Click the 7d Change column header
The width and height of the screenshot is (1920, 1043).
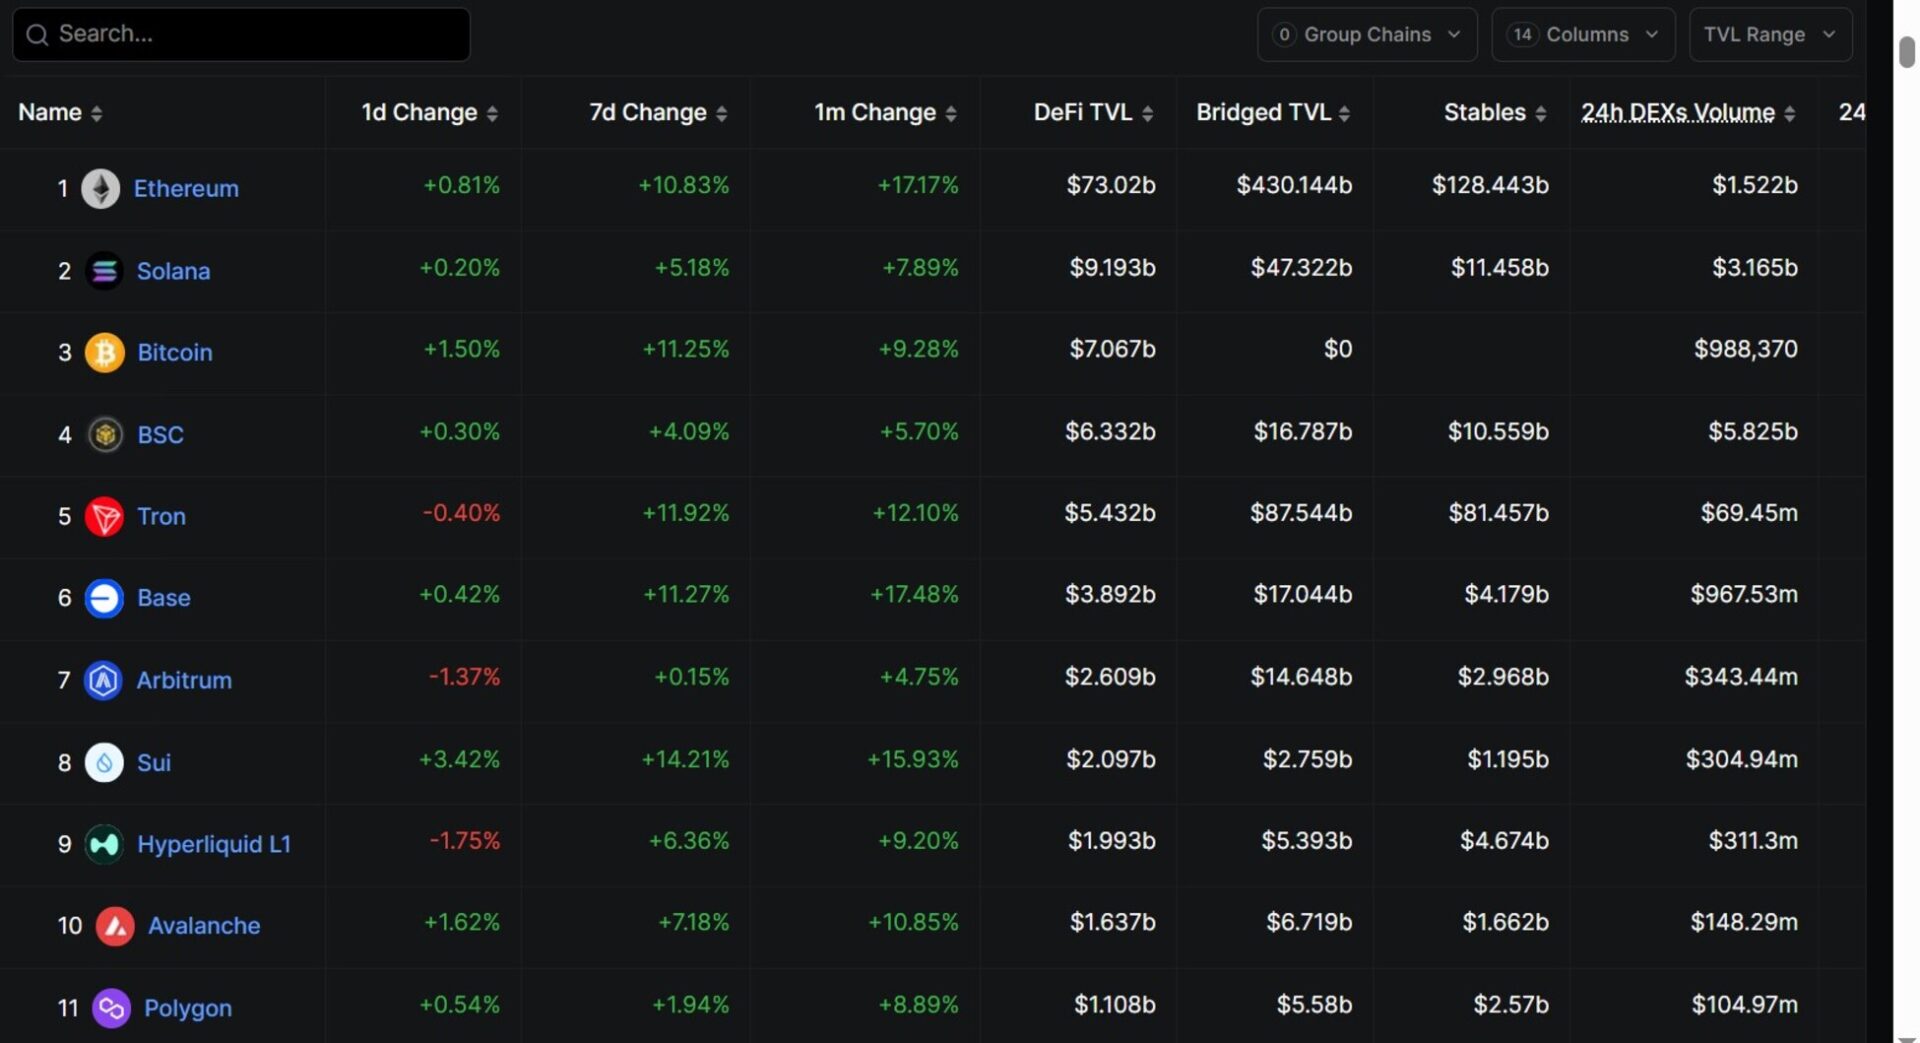click(x=648, y=112)
